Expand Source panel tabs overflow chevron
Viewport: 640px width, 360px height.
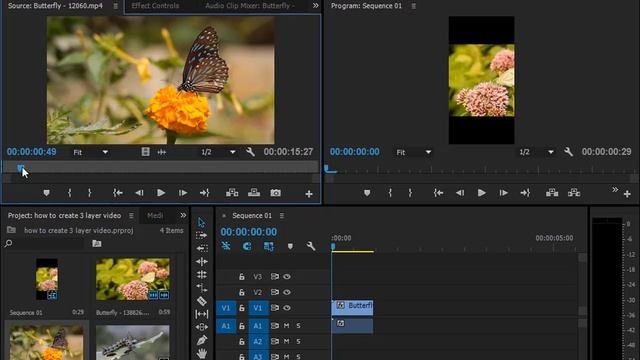pyautogui.click(x=316, y=6)
